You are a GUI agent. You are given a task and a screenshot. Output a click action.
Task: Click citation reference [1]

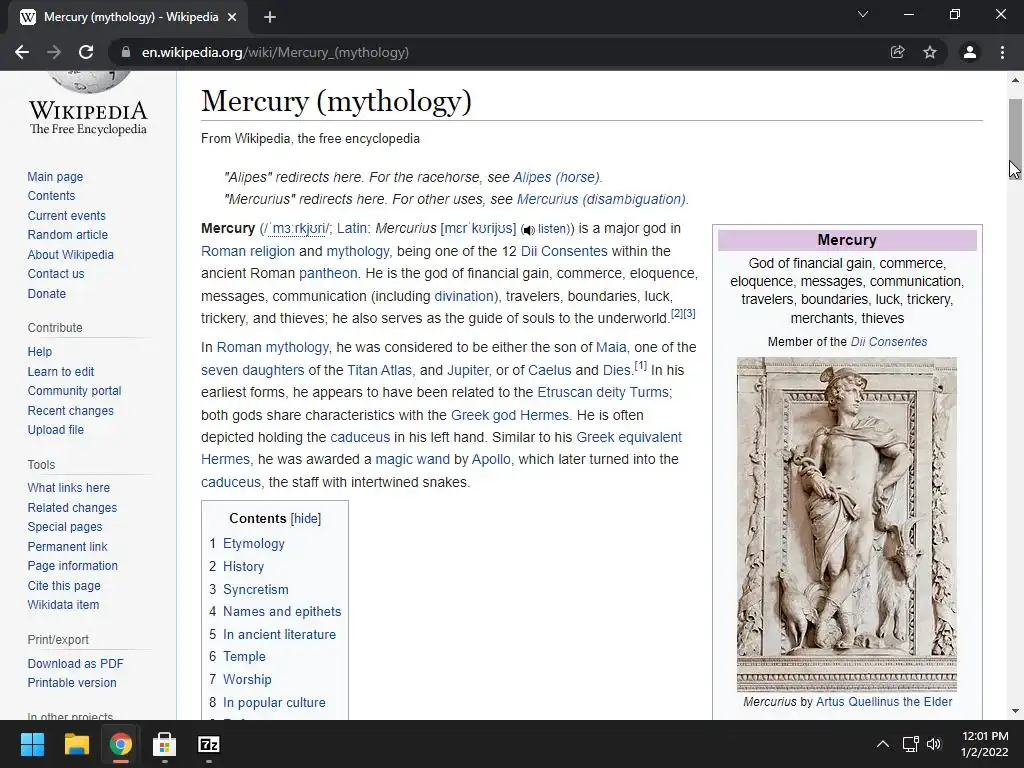641,366
